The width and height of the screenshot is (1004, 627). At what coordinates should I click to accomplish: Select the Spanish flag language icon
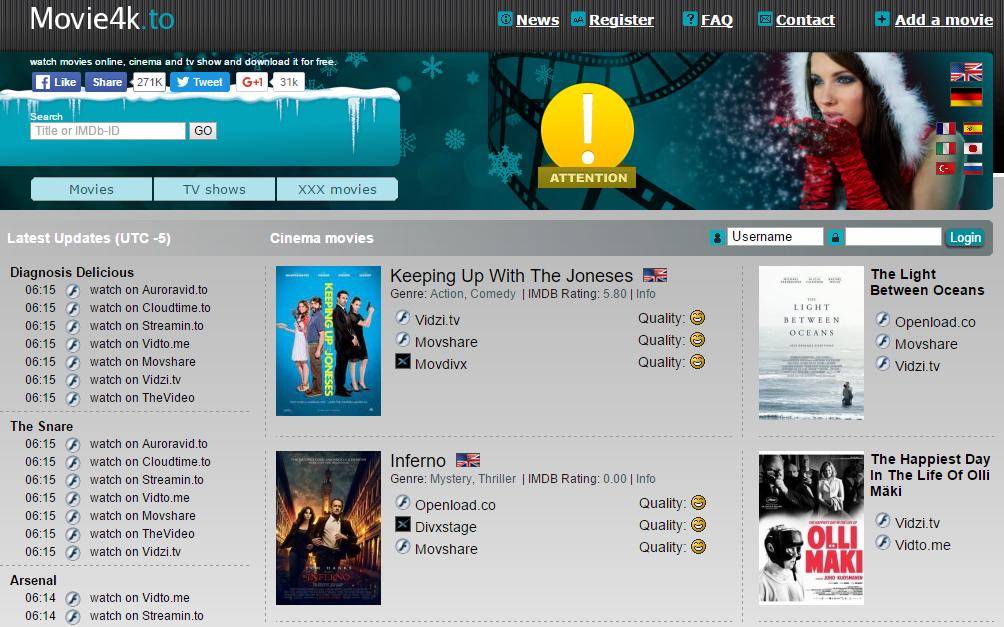[973, 129]
